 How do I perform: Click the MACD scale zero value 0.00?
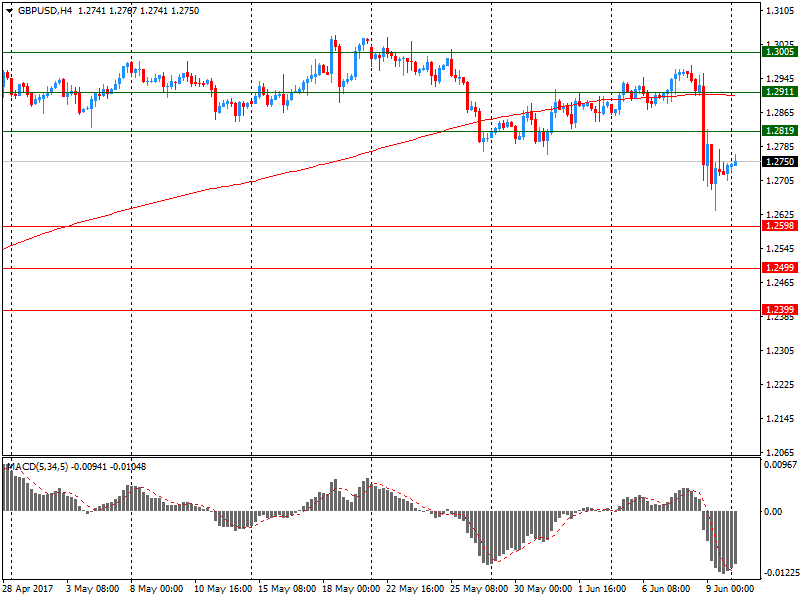click(774, 511)
